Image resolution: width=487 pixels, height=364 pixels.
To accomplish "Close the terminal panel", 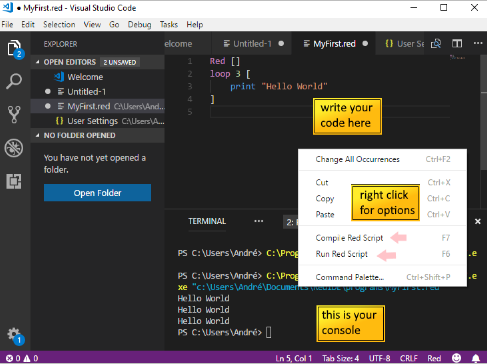I will (478, 221).
